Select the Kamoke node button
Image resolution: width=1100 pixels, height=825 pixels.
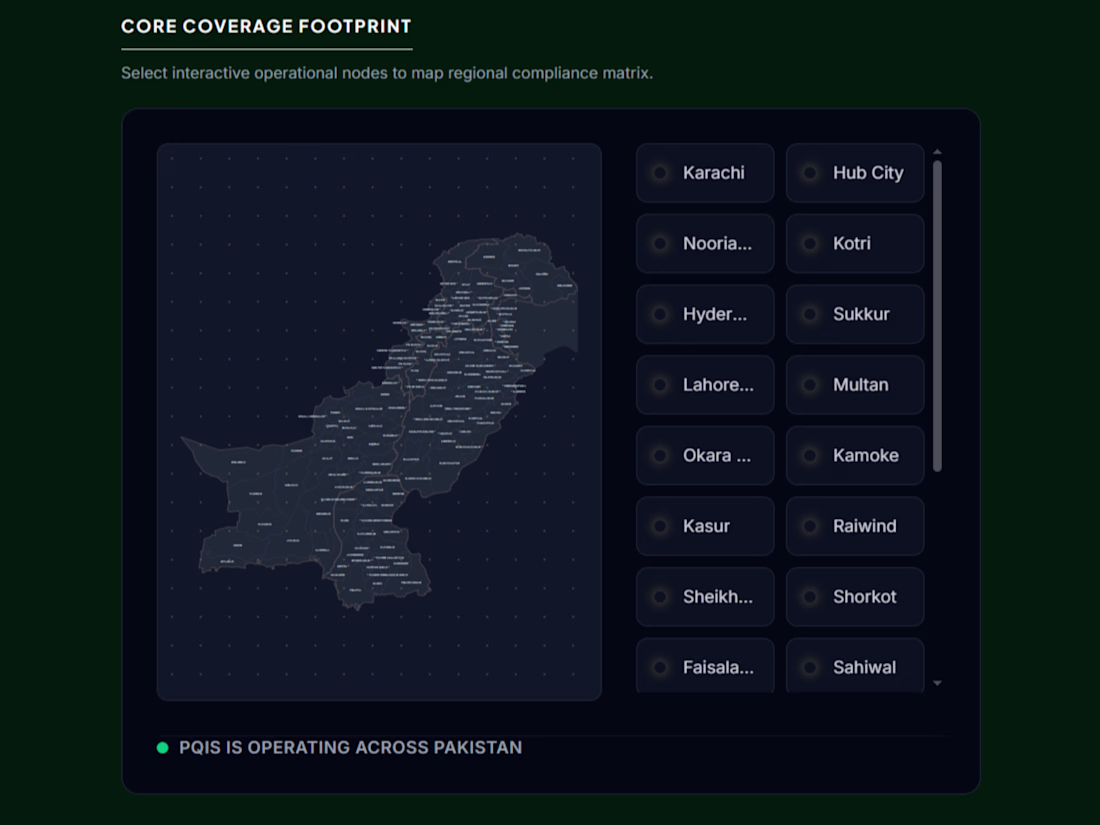click(855, 455)
